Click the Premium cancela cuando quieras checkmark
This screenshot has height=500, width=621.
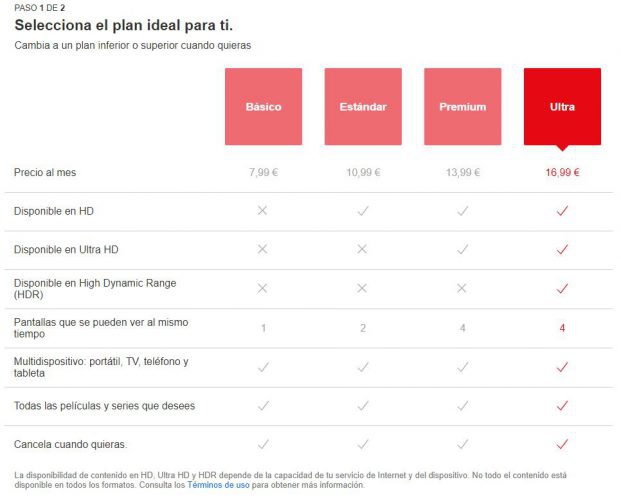(462, 444)
